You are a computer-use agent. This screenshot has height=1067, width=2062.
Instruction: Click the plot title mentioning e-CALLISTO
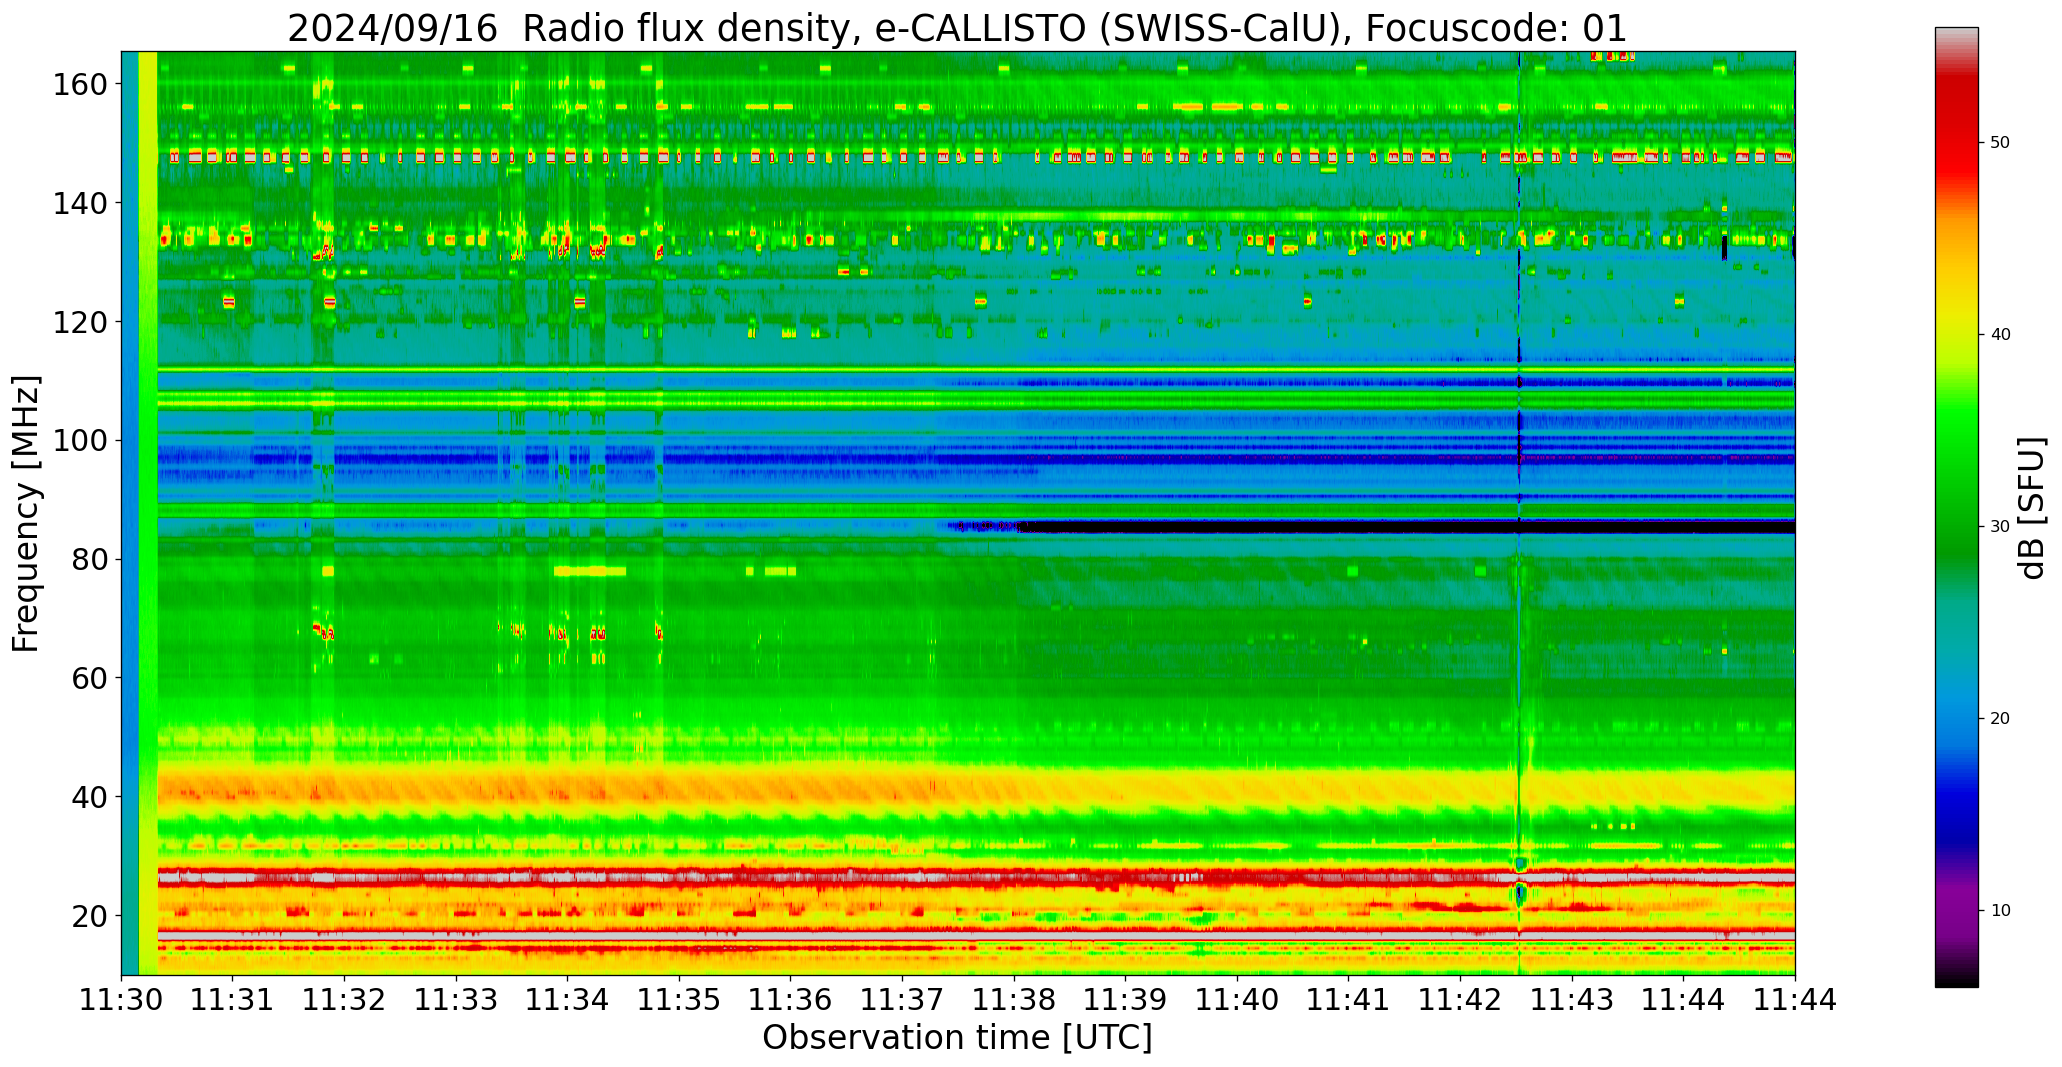tap(957, 28)
